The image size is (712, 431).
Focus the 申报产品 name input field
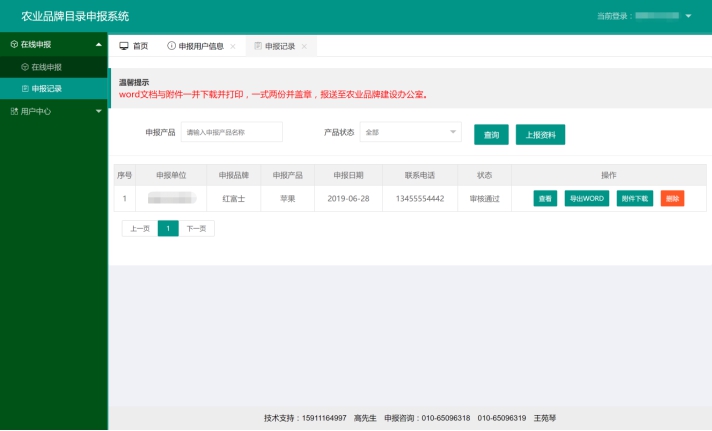232,132
